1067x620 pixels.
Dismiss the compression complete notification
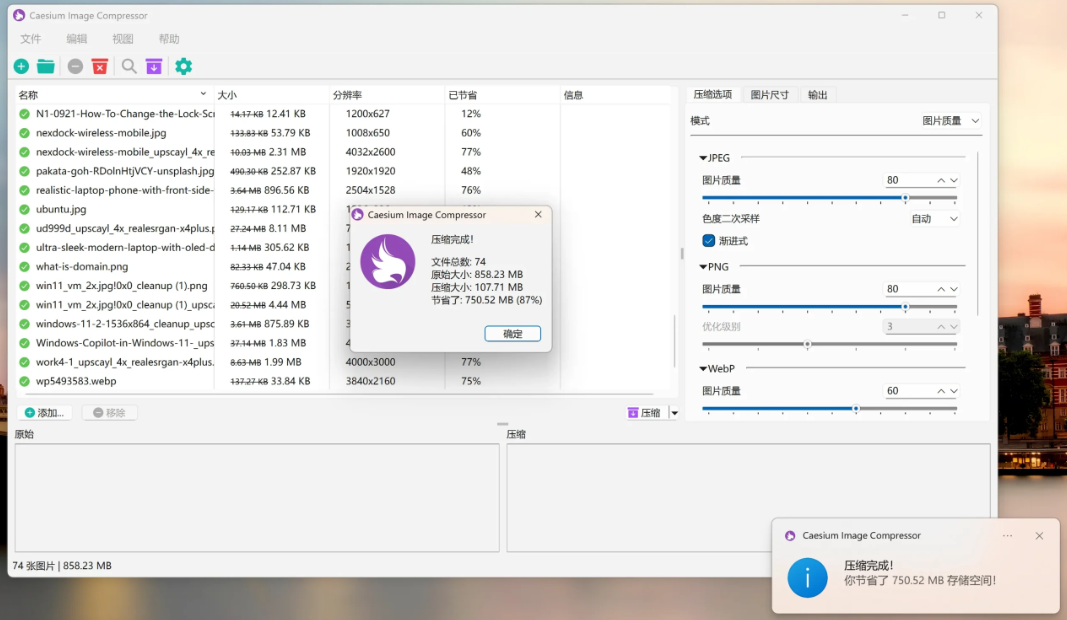coord(1039,536)
